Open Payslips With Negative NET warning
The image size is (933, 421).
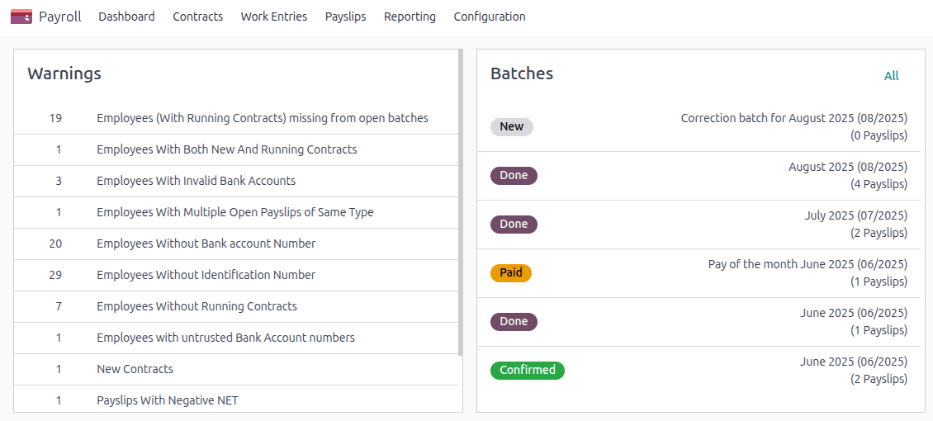[167, 401]
